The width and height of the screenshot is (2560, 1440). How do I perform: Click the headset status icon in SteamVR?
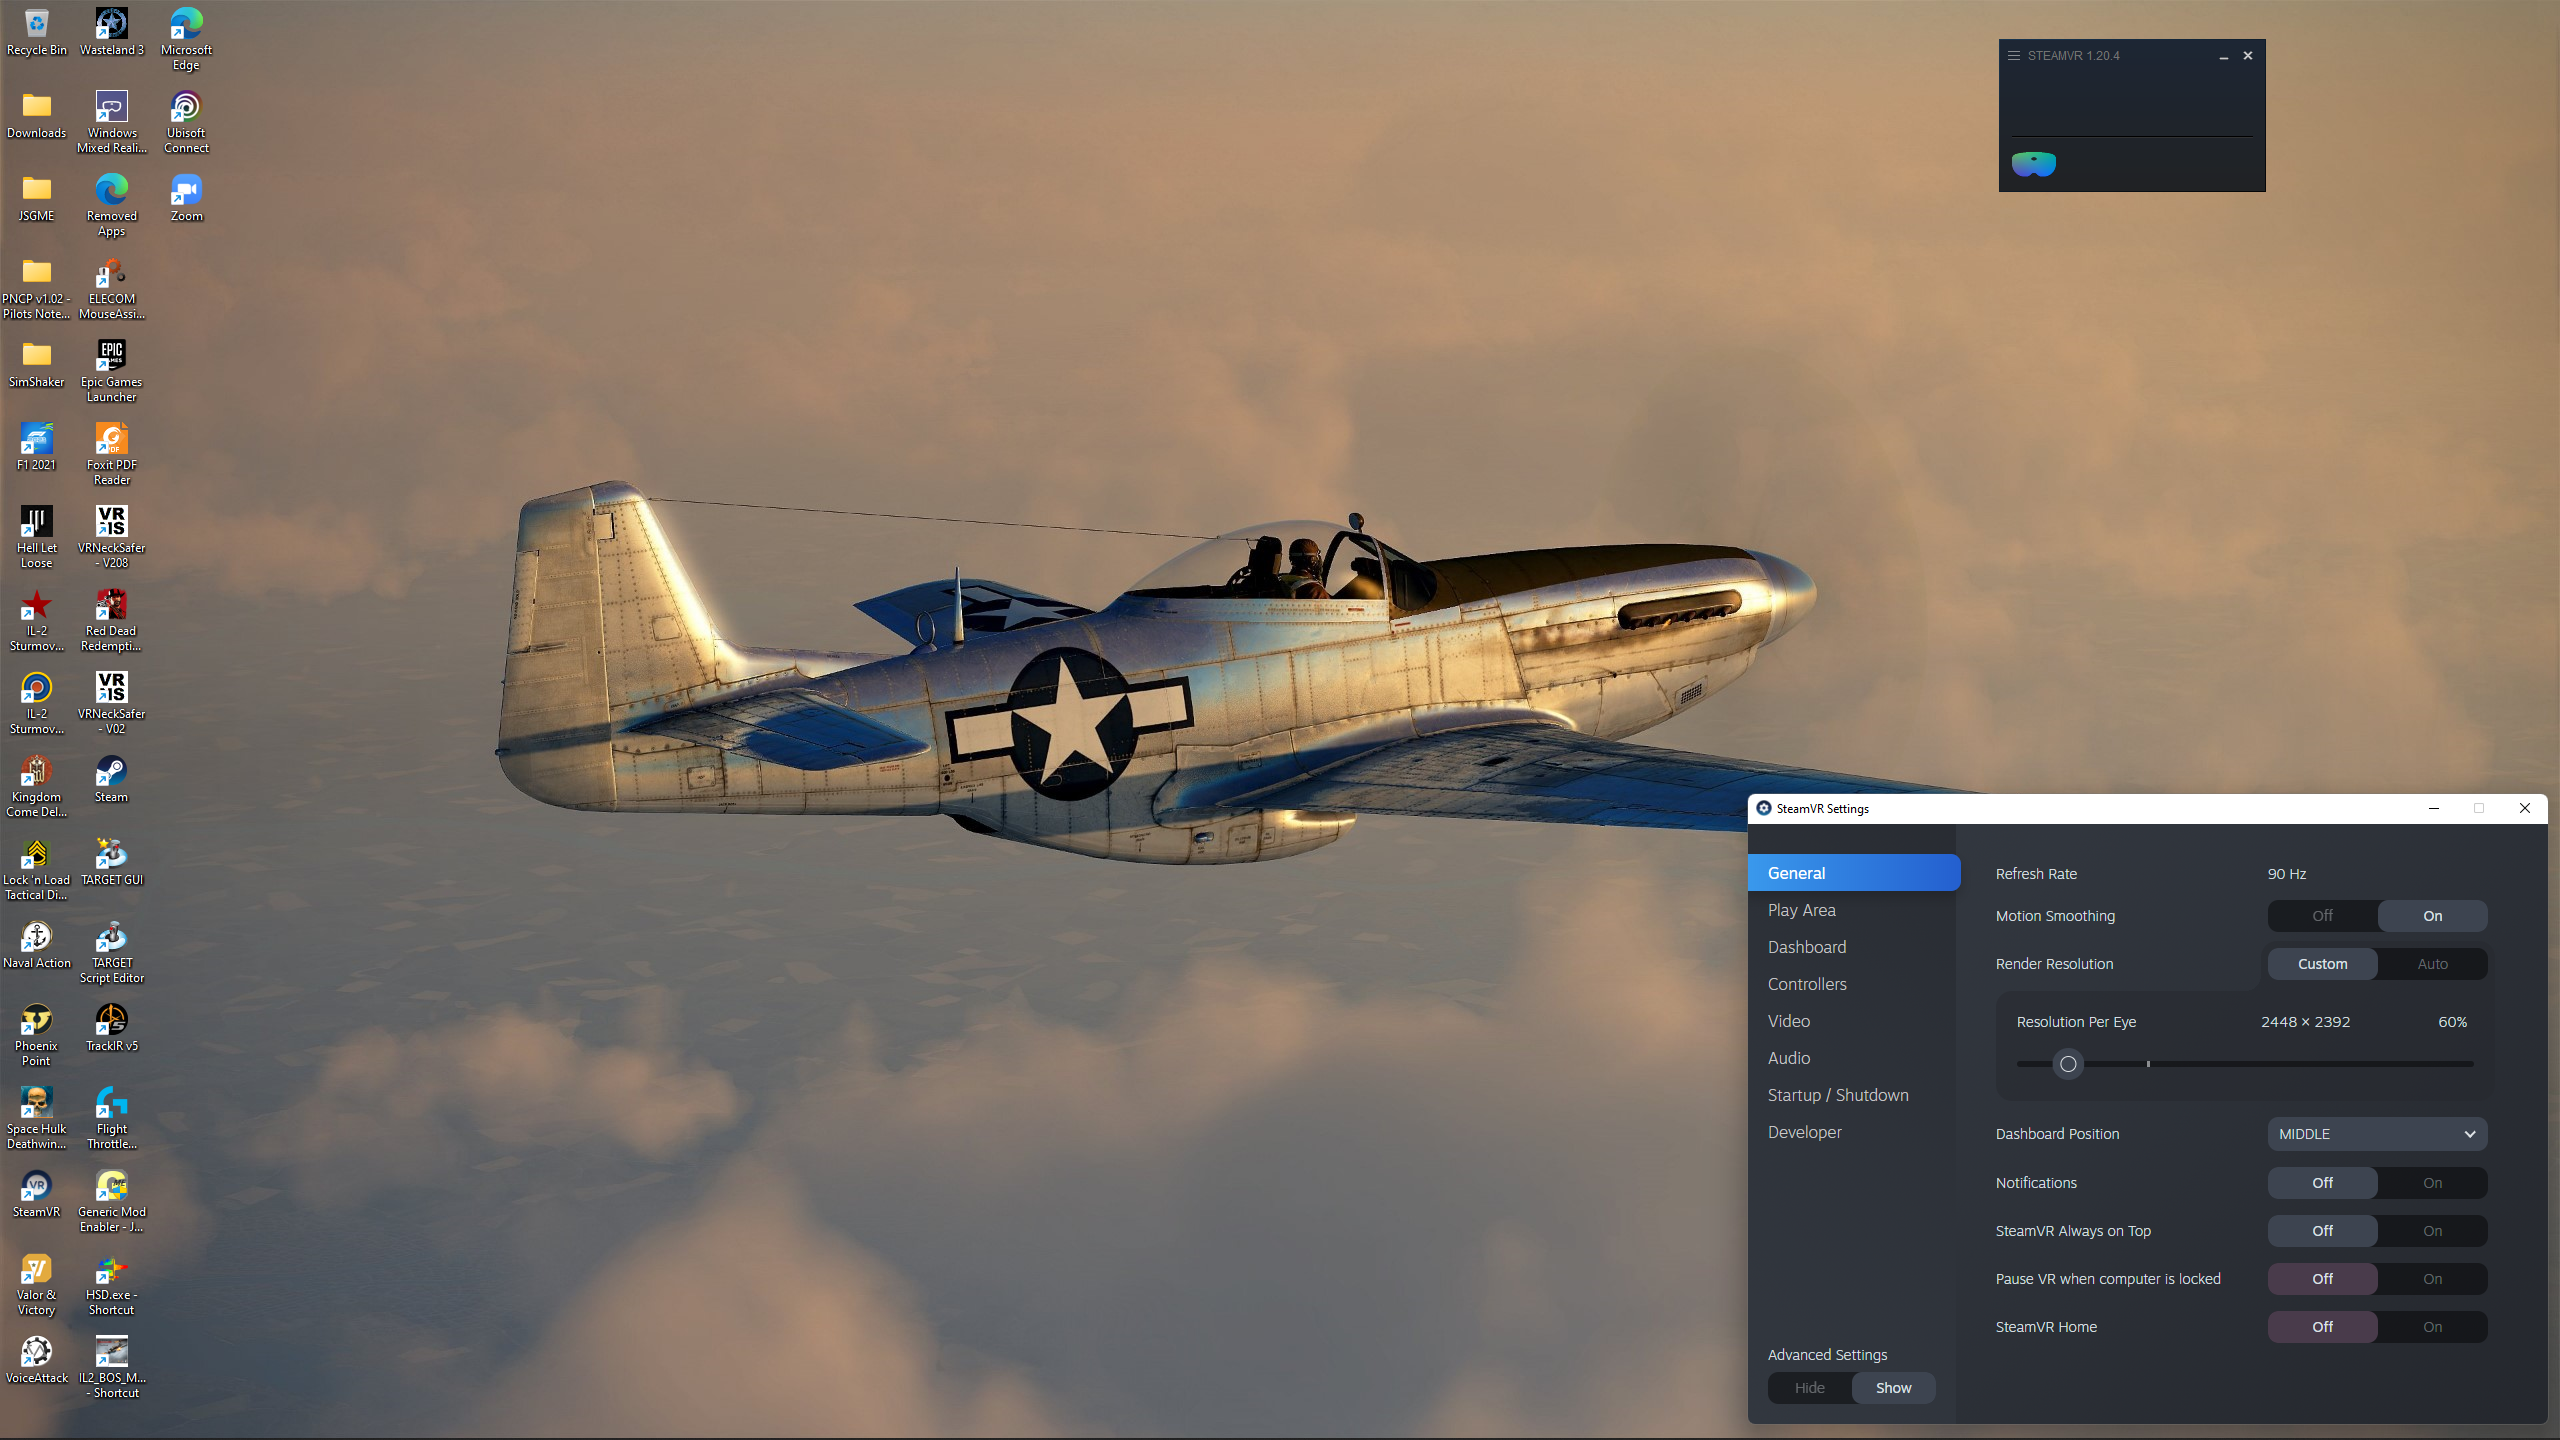coord(2033,164)
